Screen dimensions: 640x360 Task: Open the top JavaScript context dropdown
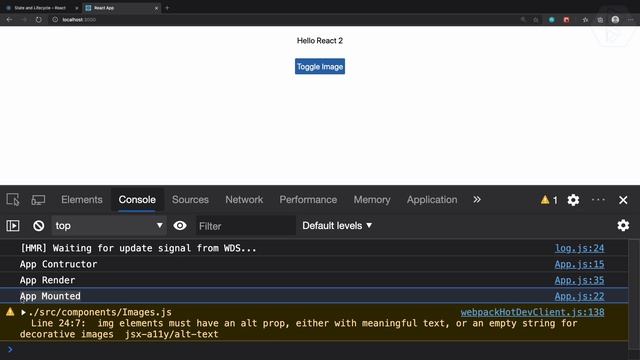109,226
